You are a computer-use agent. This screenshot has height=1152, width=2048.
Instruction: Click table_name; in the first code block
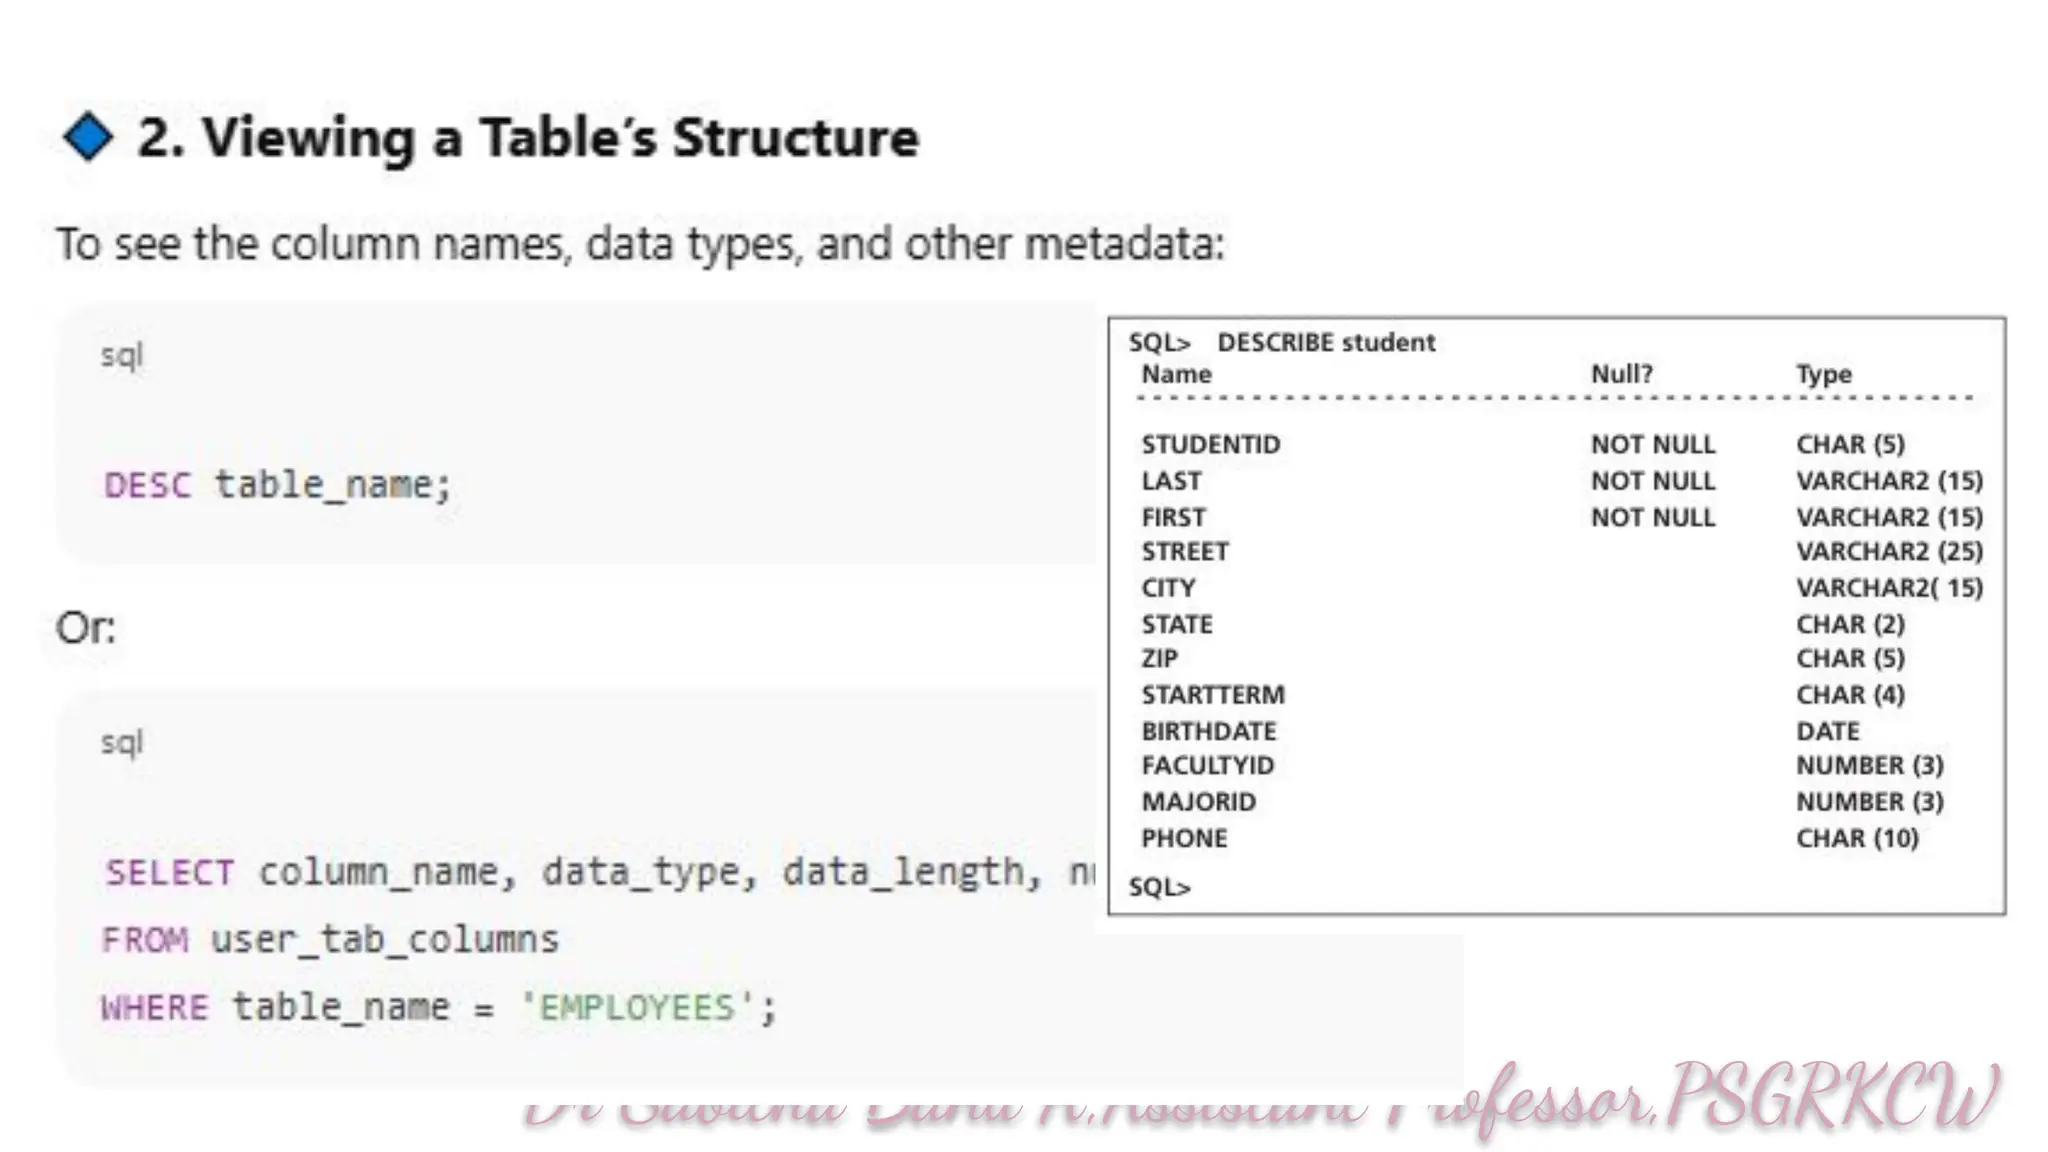click(x=333, y=486)
